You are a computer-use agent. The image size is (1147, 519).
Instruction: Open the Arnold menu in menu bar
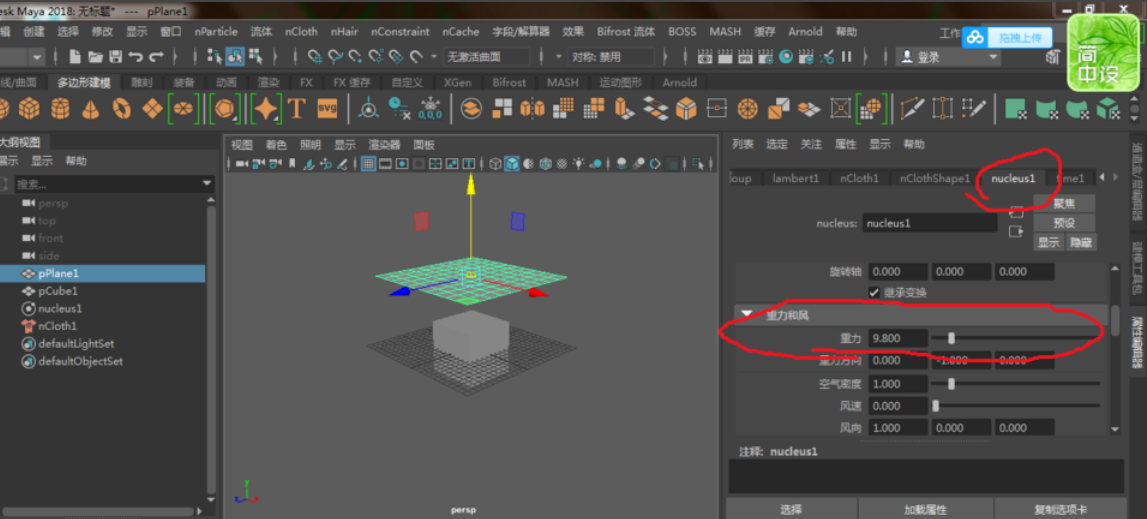(x=805, y=31)
